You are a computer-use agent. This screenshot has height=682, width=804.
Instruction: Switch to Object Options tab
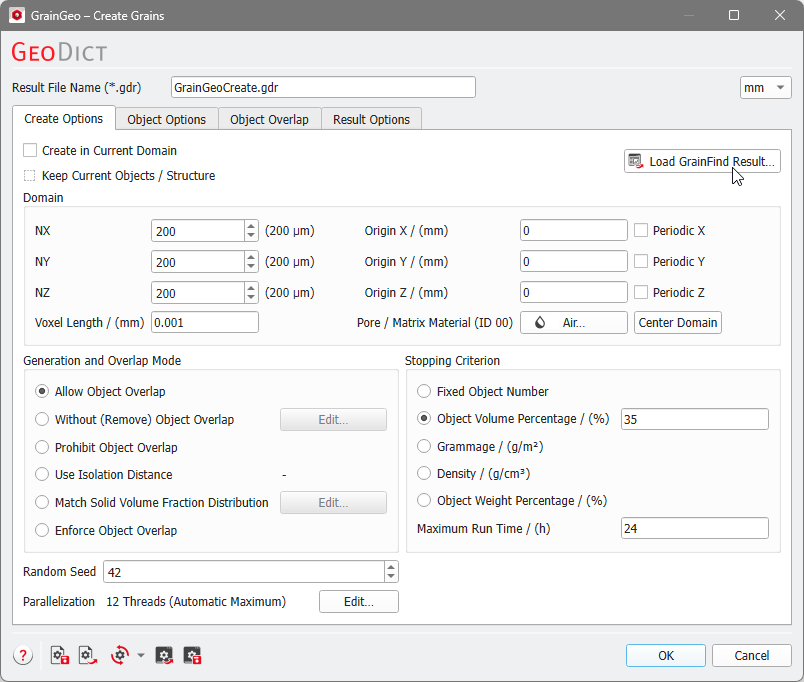click(x=167, y=119)
